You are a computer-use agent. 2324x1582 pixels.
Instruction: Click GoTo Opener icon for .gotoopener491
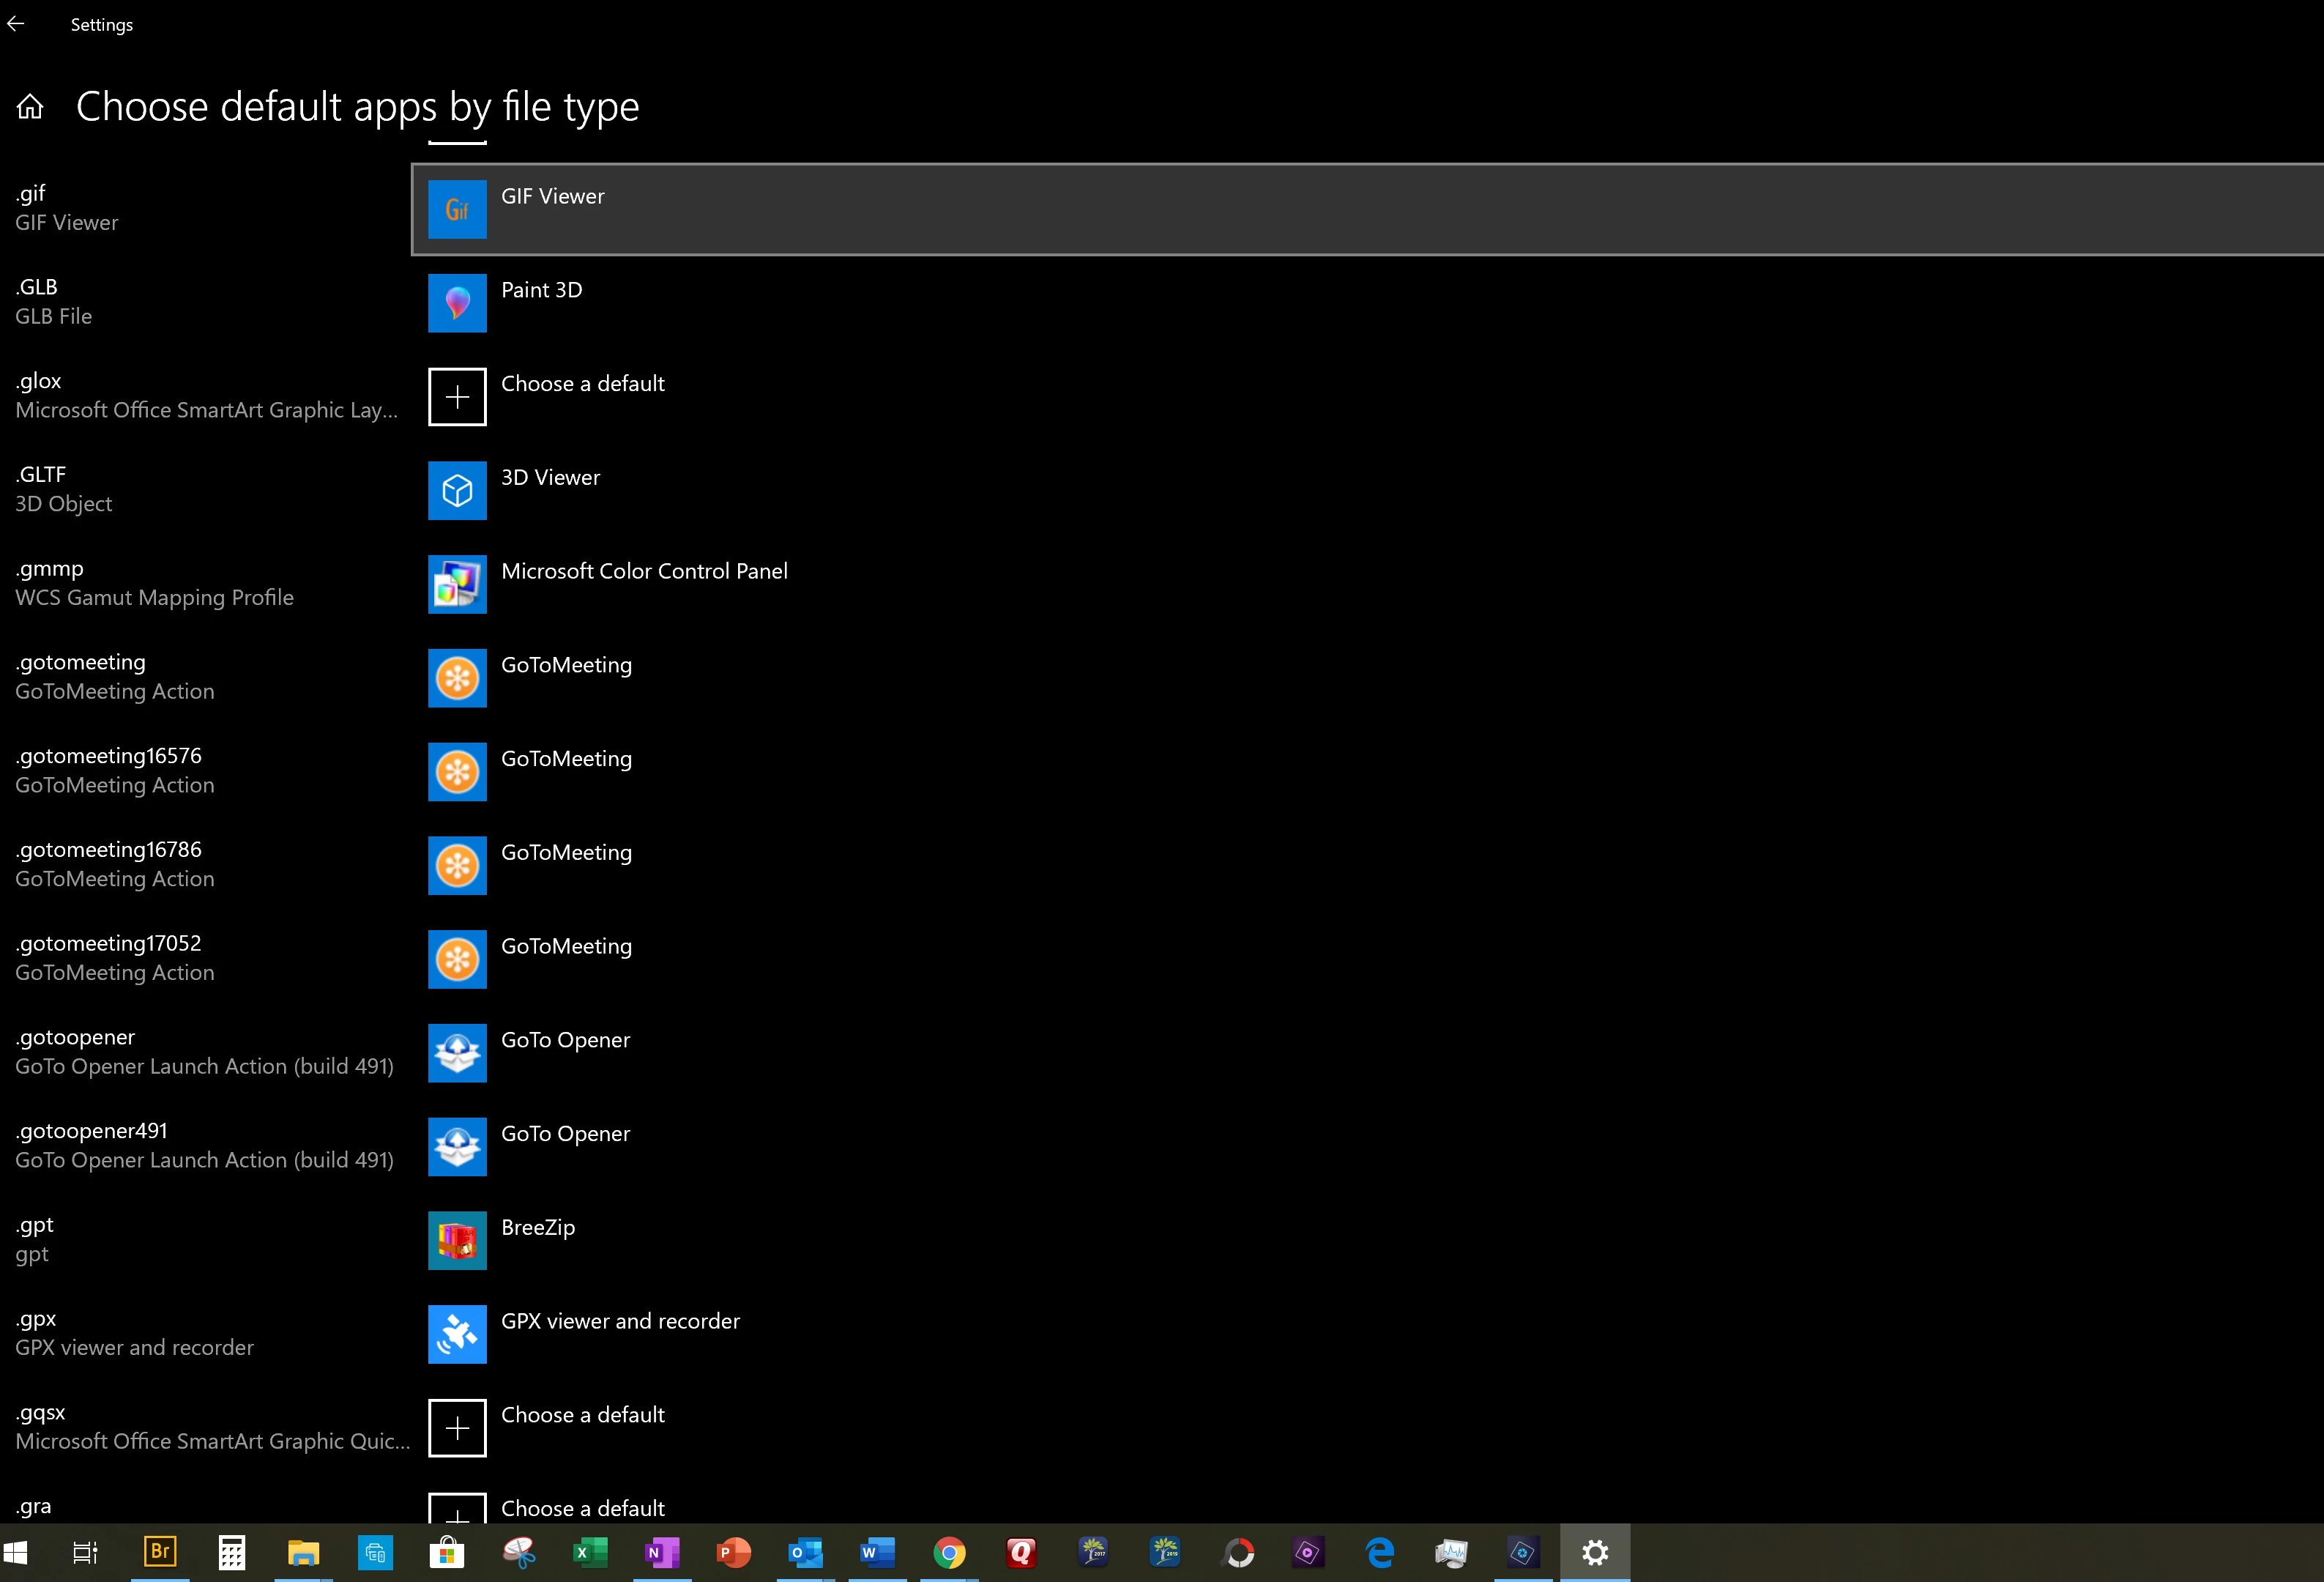457,1147
